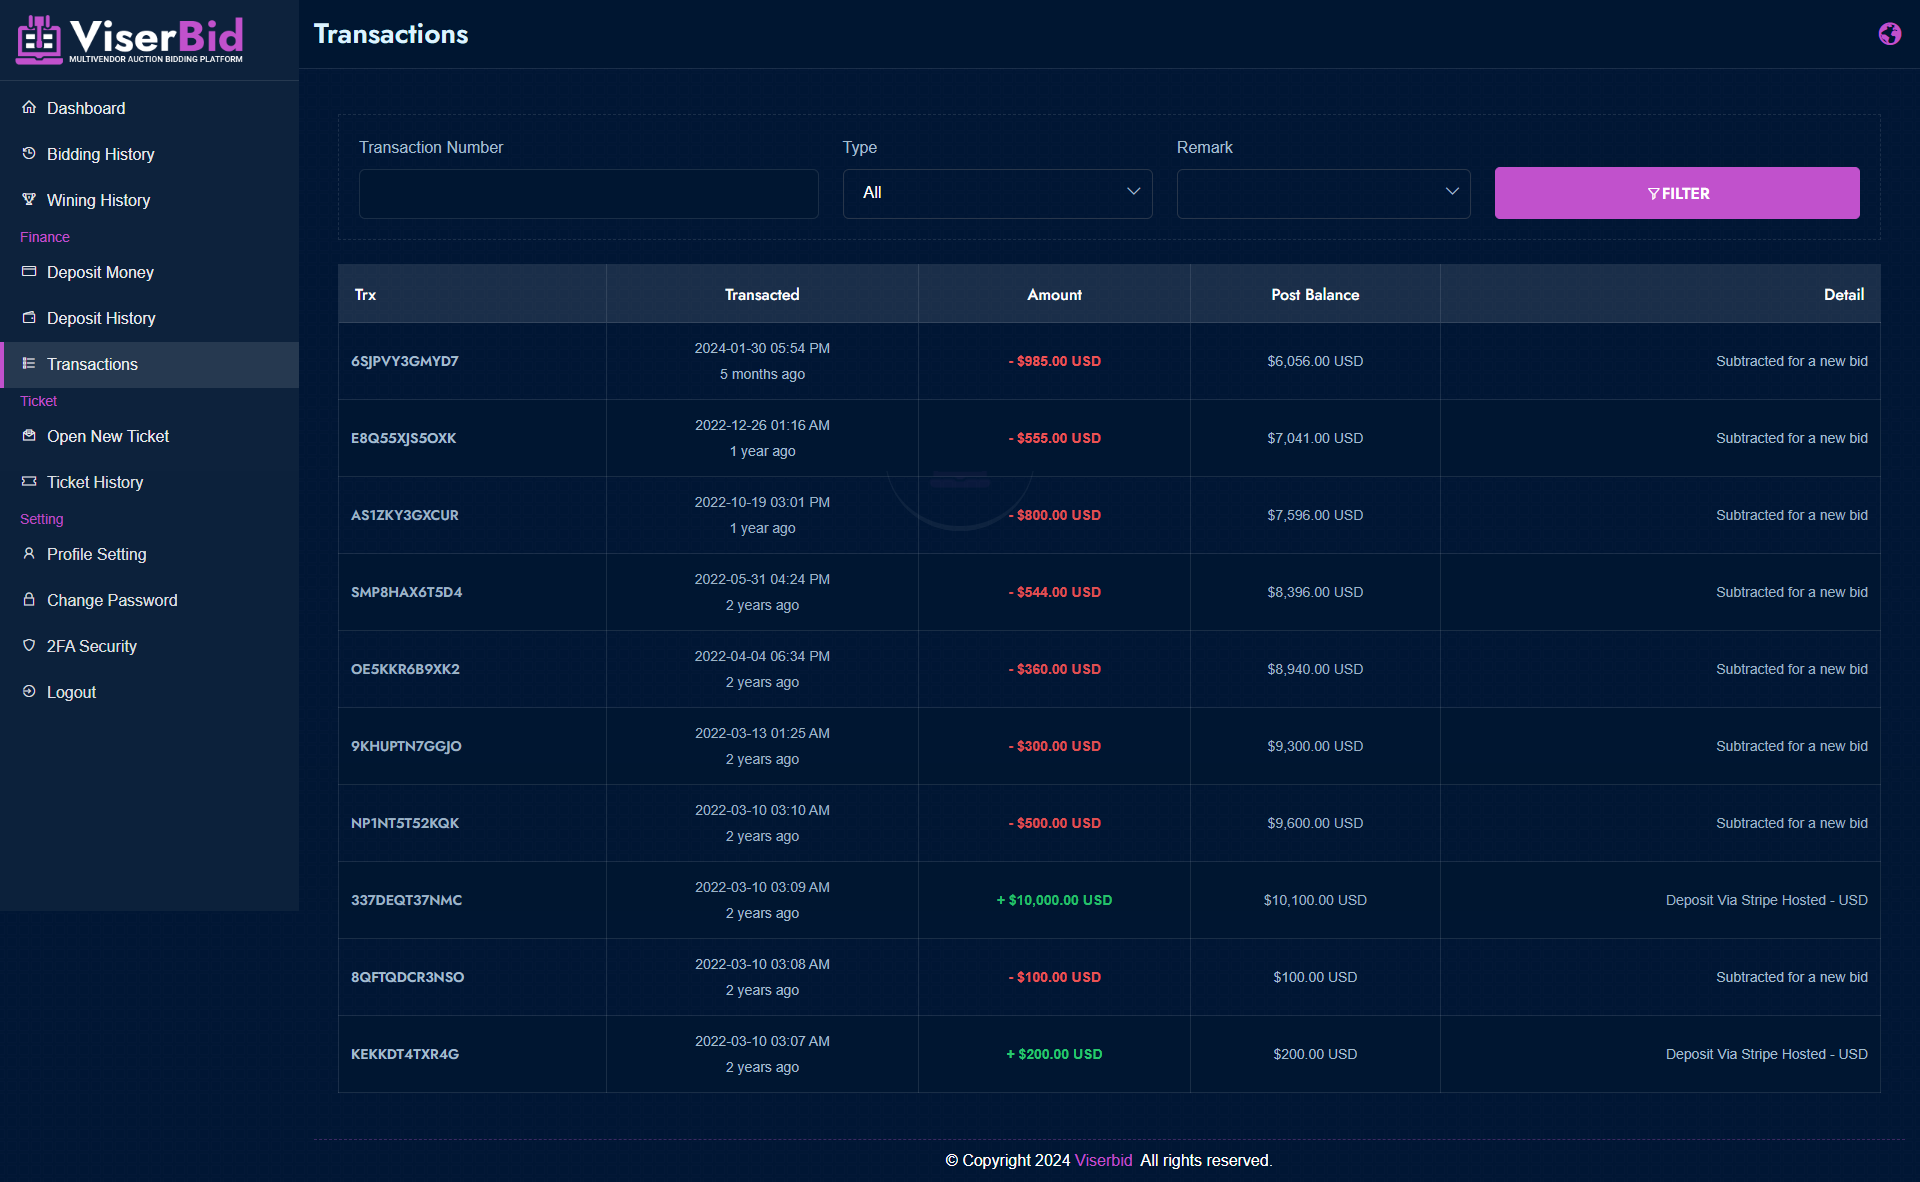Follow the Viserbid footer link
Image resolution: width=1920 pixels, height=1182 pixels.
(x=1103, y=1160)
